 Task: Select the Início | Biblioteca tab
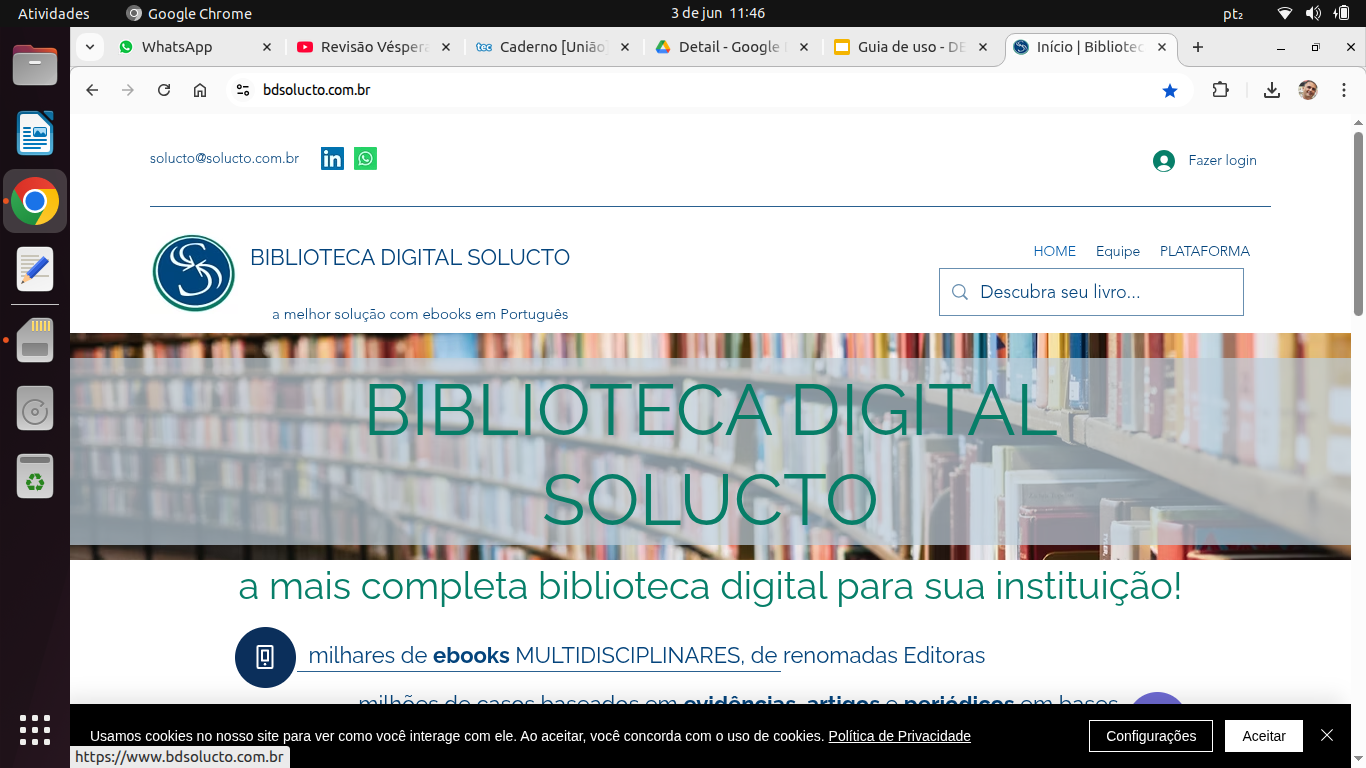coord(1090,47)
